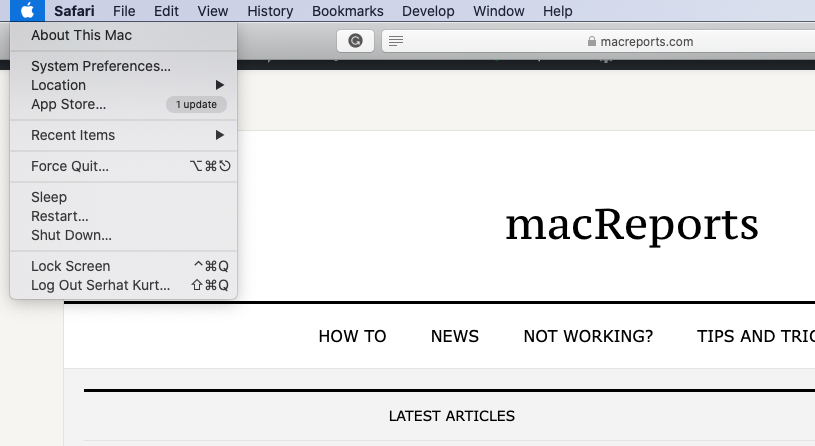Select Force Quit menu item
Image resolution: width=815 pixels, height=446 pixels.
(x=124, y=166)
